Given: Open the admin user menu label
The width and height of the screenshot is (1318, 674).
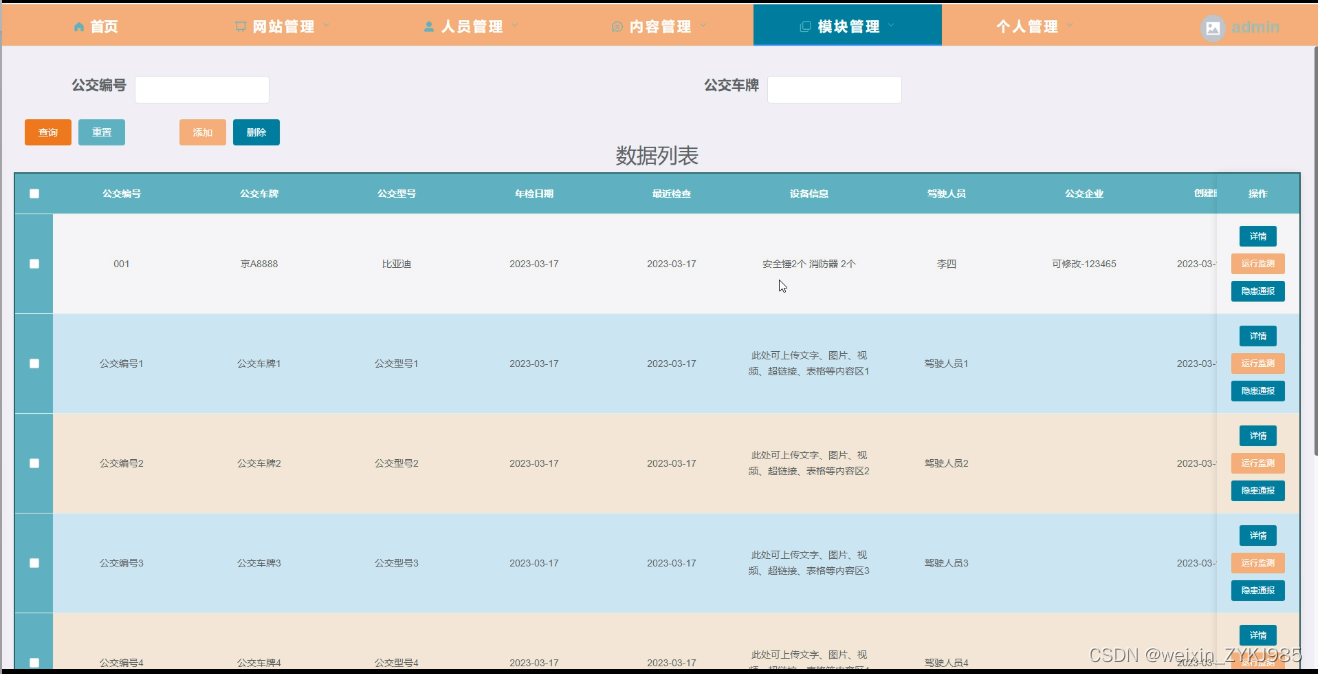Looking at the screenshot, I should pyautogui.click(x=1255, y=28).
